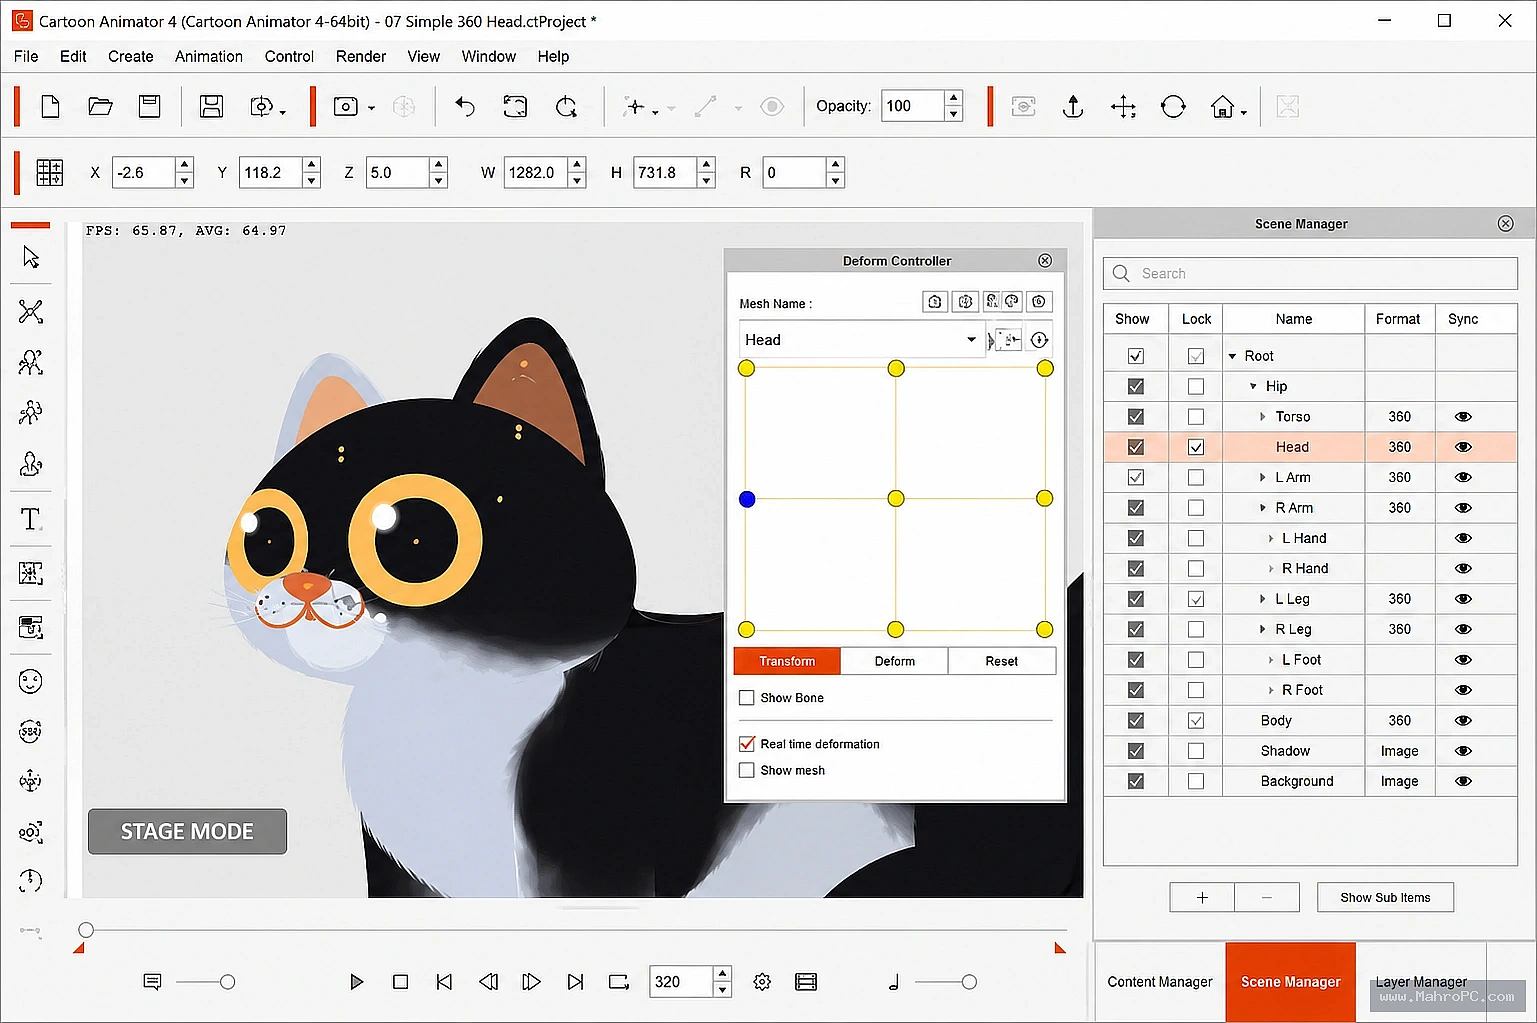The image size is (1537, 1023).
Task: Click the Deform button
Action: click(895, 661)
